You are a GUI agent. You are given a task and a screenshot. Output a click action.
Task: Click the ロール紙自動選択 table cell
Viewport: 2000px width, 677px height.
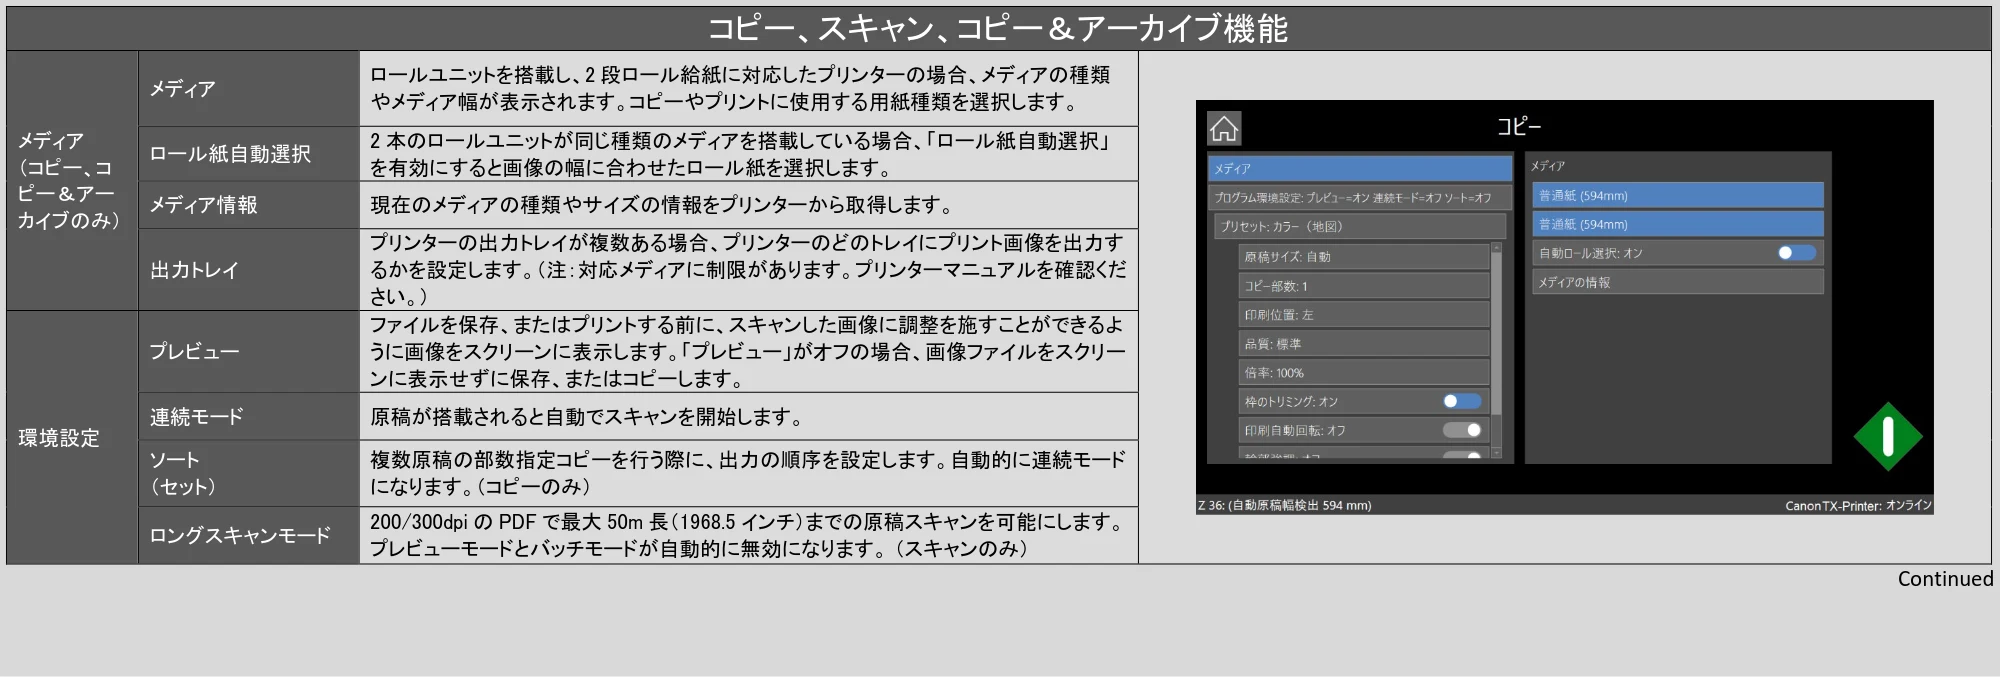(x=249, y=154)
